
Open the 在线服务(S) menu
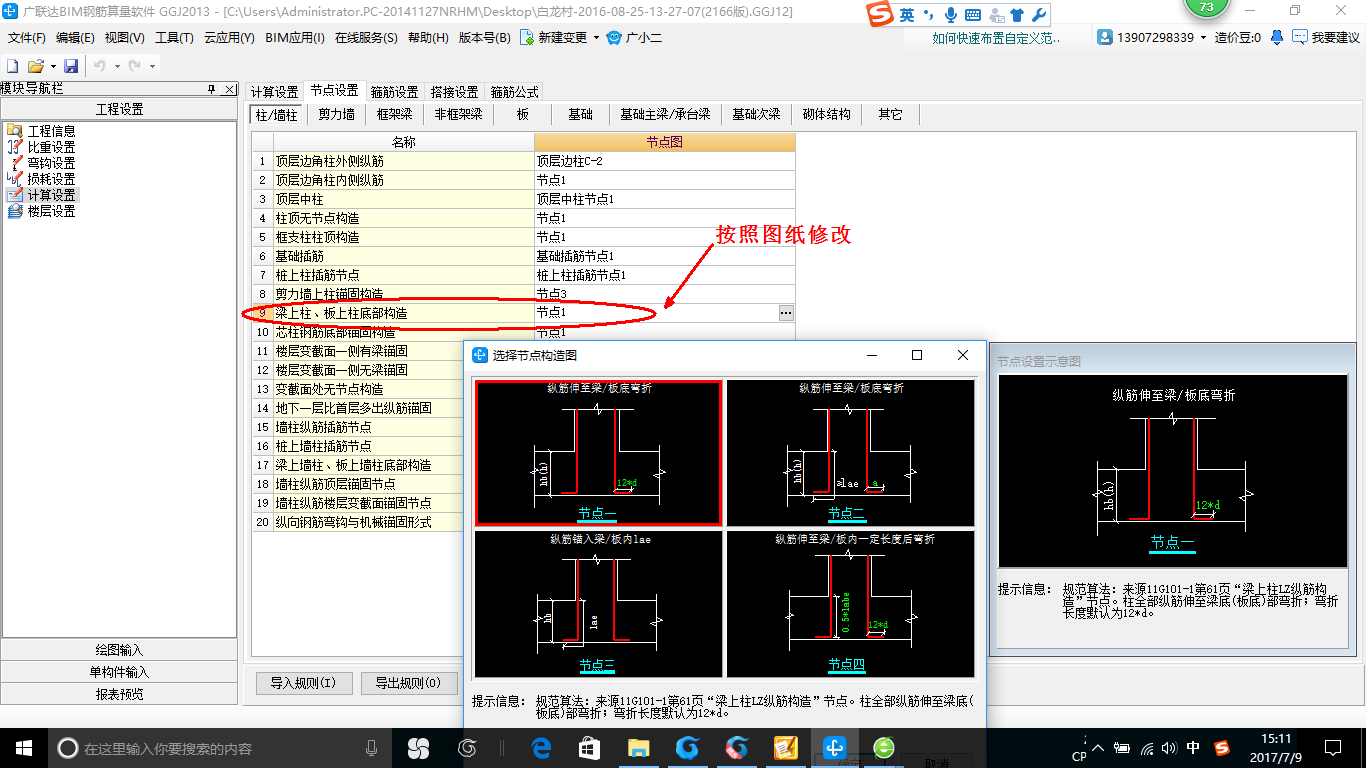click(366, 38)
